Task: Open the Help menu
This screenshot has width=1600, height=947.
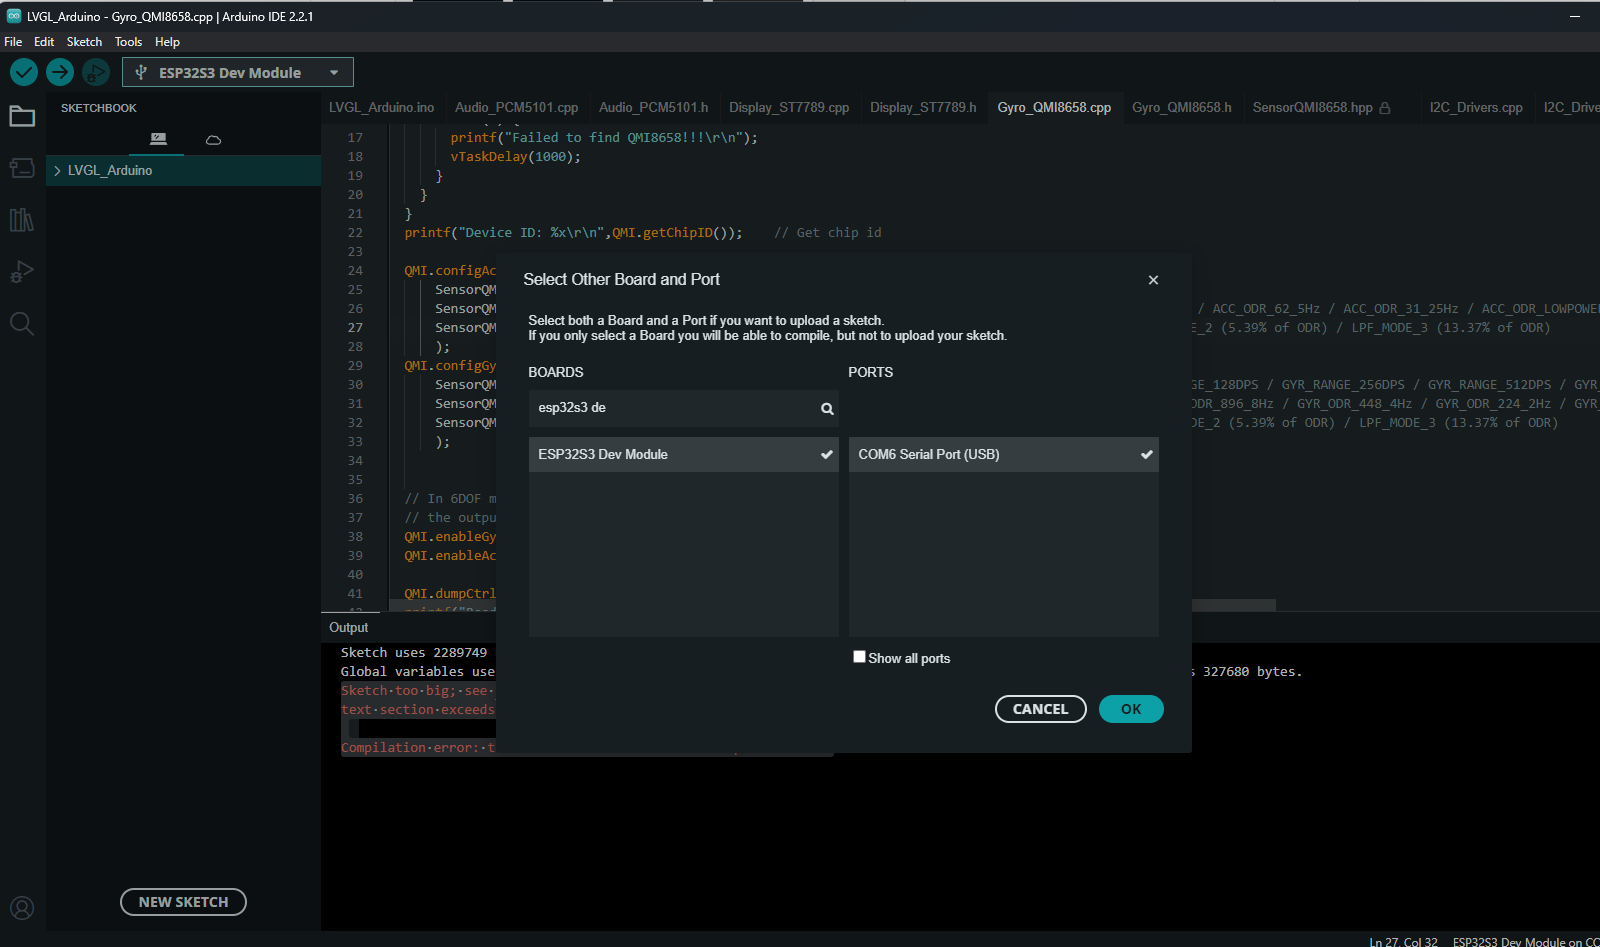Action: [167, 42]
